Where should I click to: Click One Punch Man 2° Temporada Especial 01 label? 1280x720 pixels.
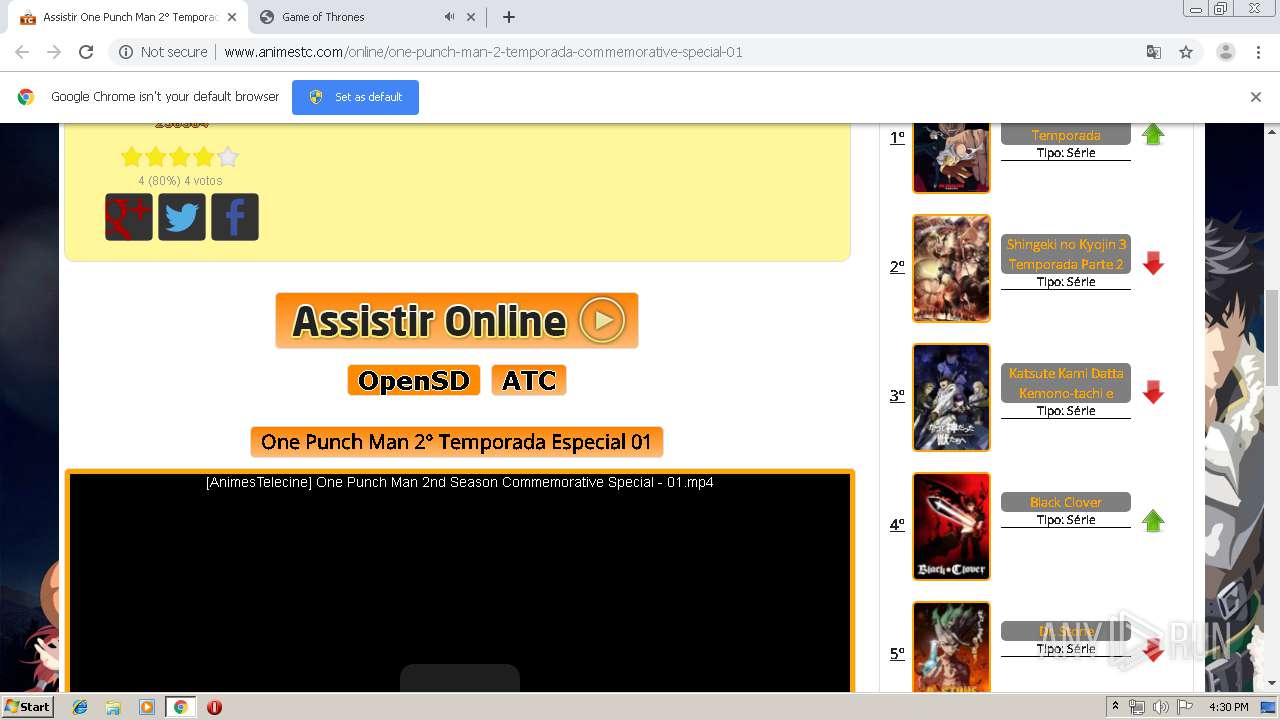point(456,442)
